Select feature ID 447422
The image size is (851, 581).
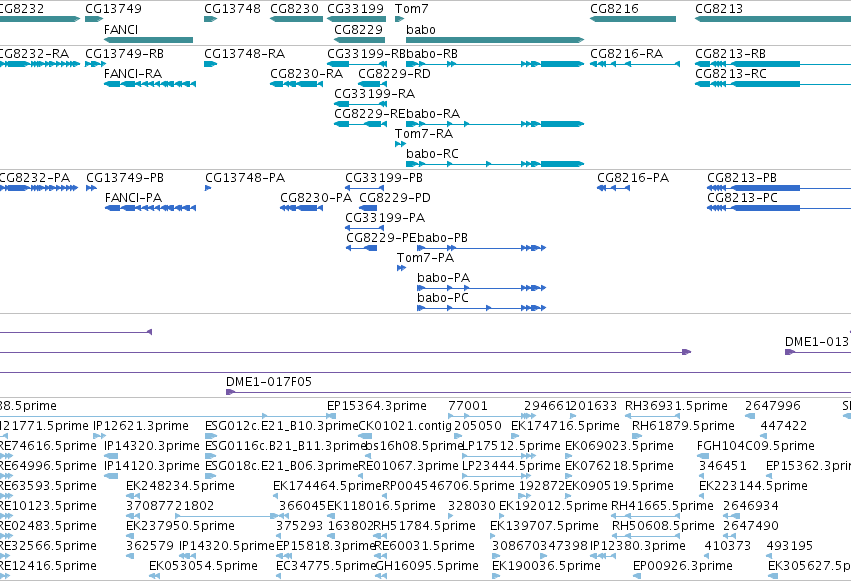coord(783,426)
